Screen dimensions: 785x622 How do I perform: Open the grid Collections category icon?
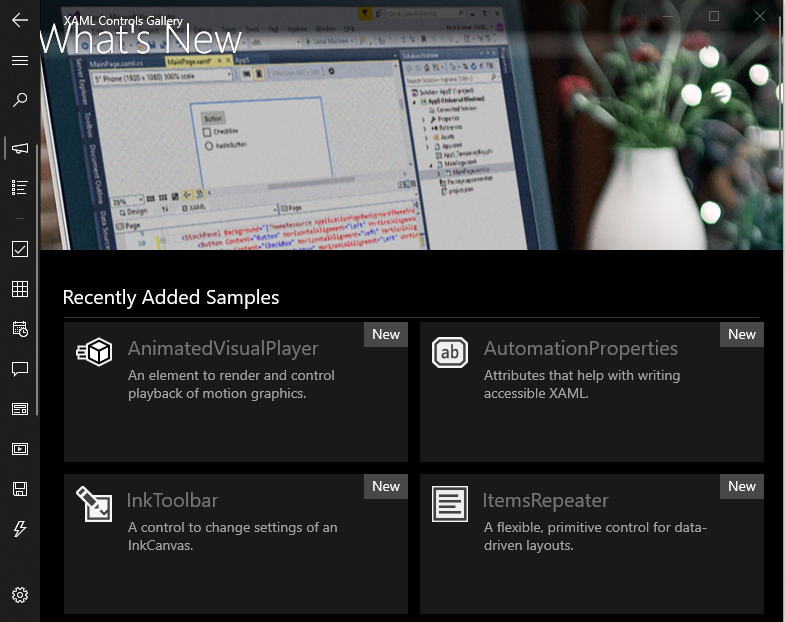(20, 289)
